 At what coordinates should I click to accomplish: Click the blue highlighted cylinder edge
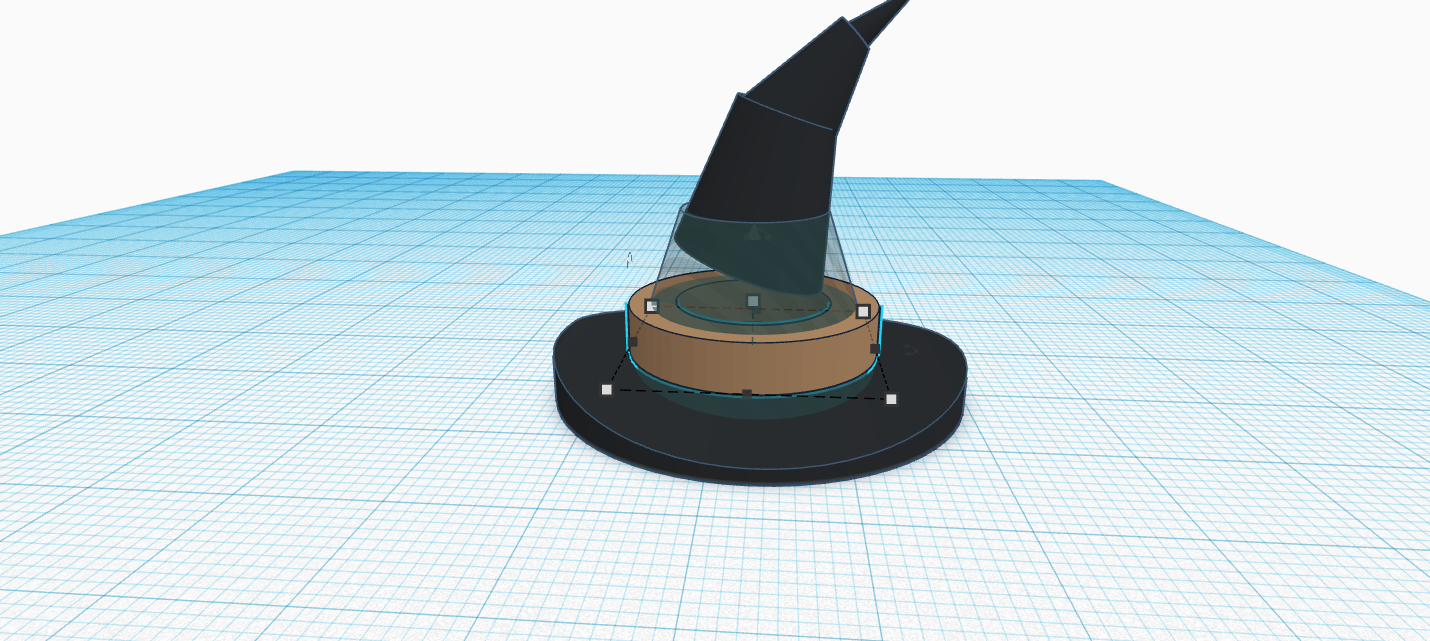pyautogui.click(x=627, y=330)
